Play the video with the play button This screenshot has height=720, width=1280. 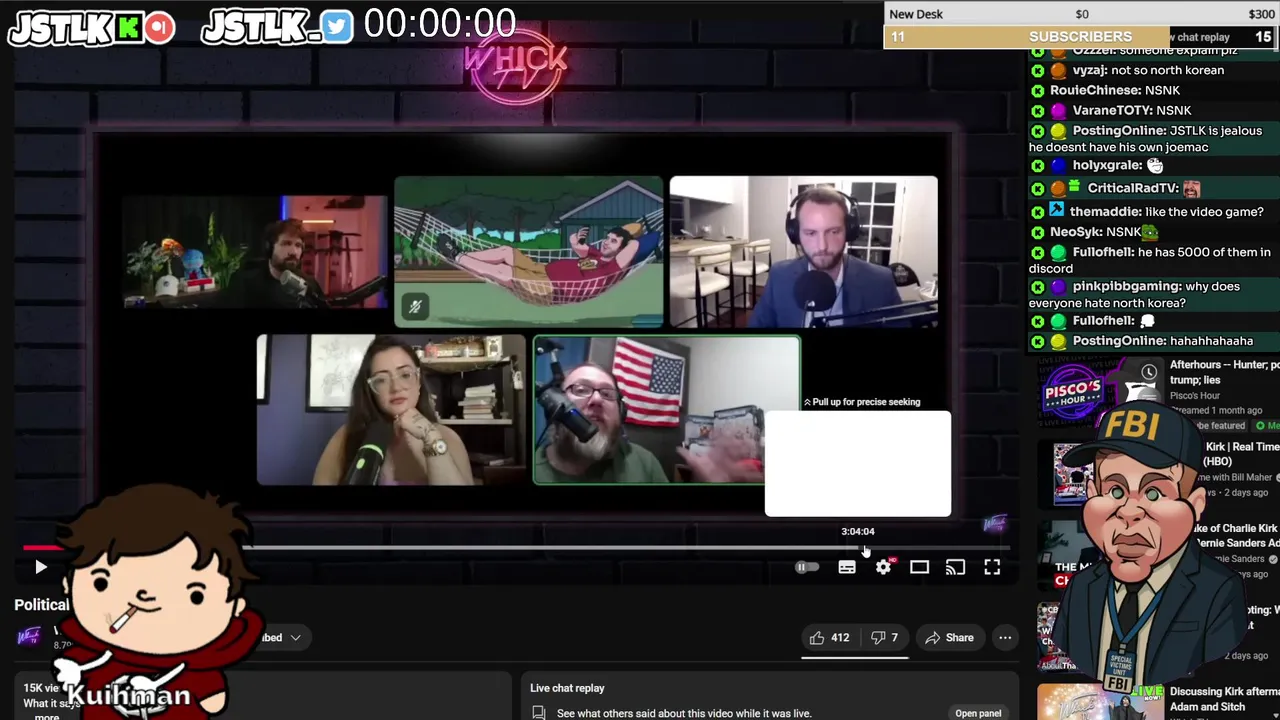pyautogui.click(x=41, y=567)
